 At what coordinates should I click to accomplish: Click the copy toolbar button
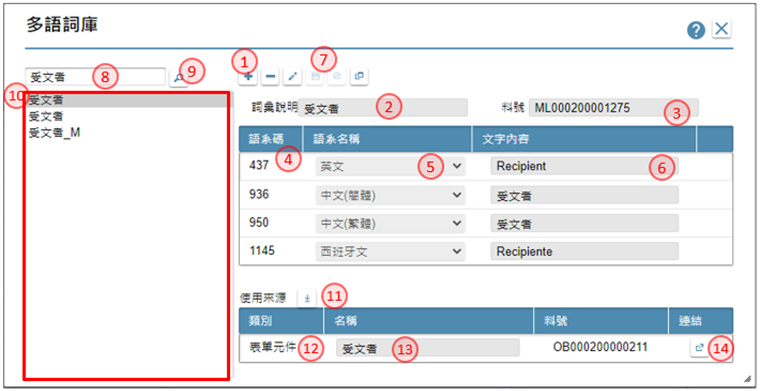[360, 77]
